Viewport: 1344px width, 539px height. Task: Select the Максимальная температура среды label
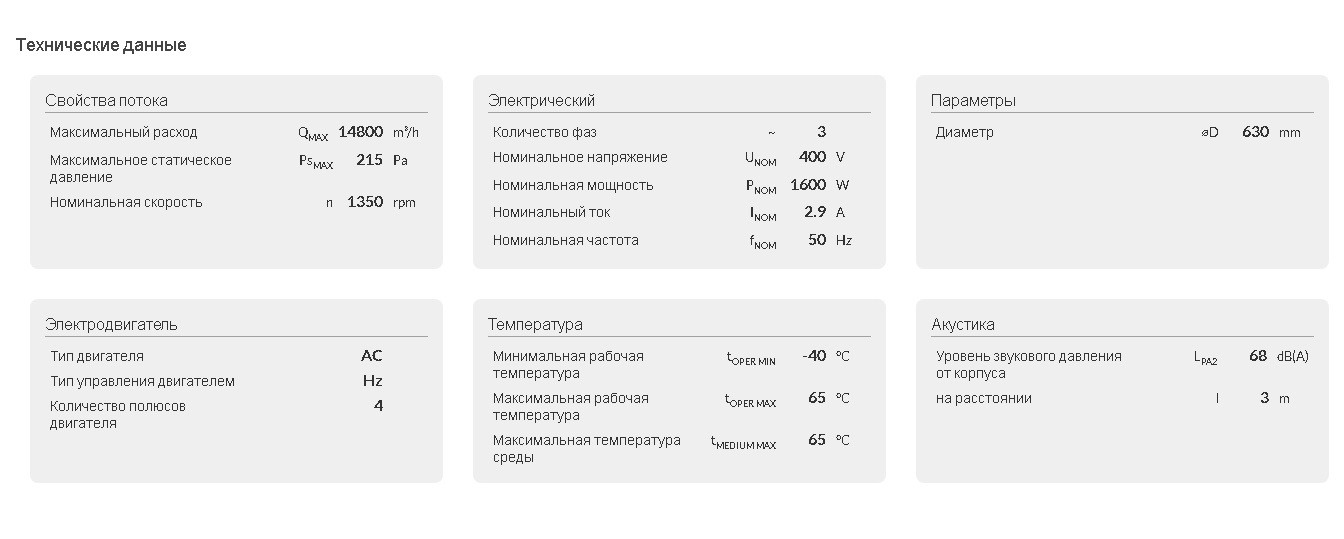point(587,448)
